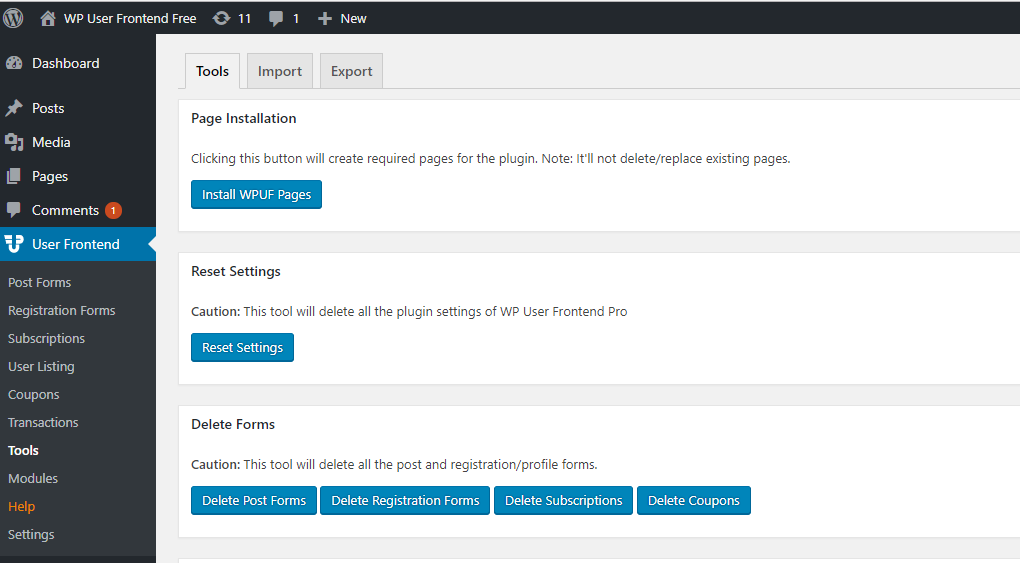Click the Delete Coupons button
1020x563 pixels.
tap(693, 501)
